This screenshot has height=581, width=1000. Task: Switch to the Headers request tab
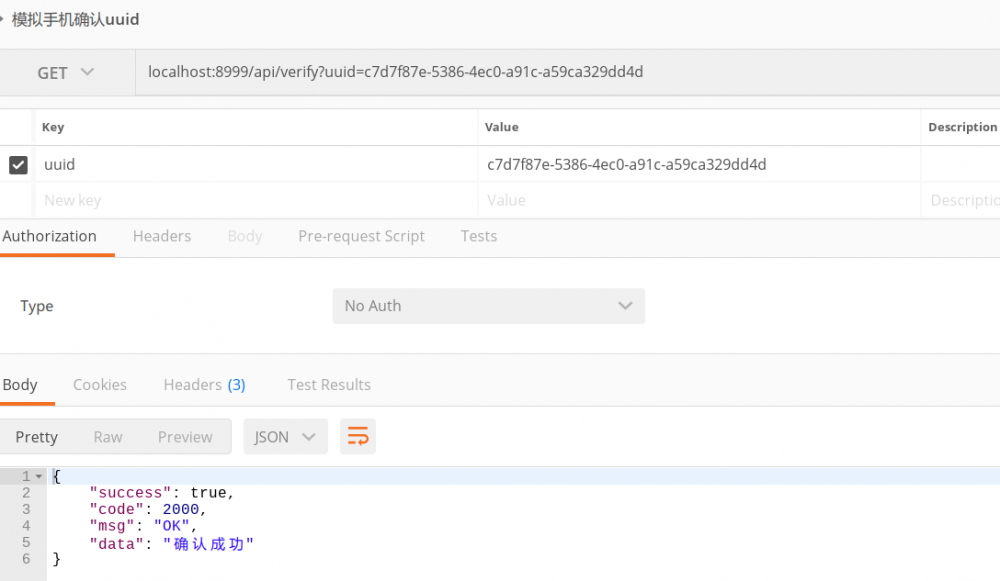[161, 236]
